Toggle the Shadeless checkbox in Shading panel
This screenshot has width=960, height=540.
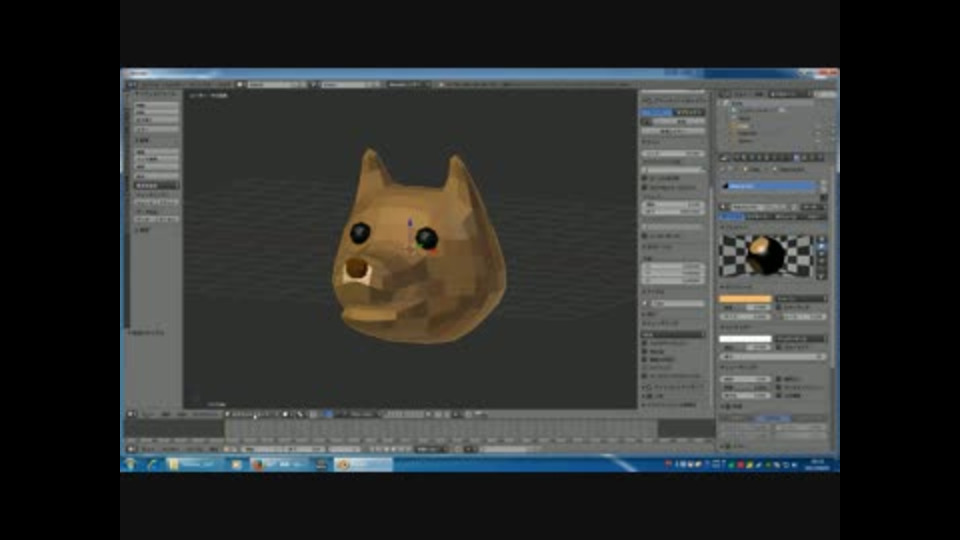click(779, 380)
